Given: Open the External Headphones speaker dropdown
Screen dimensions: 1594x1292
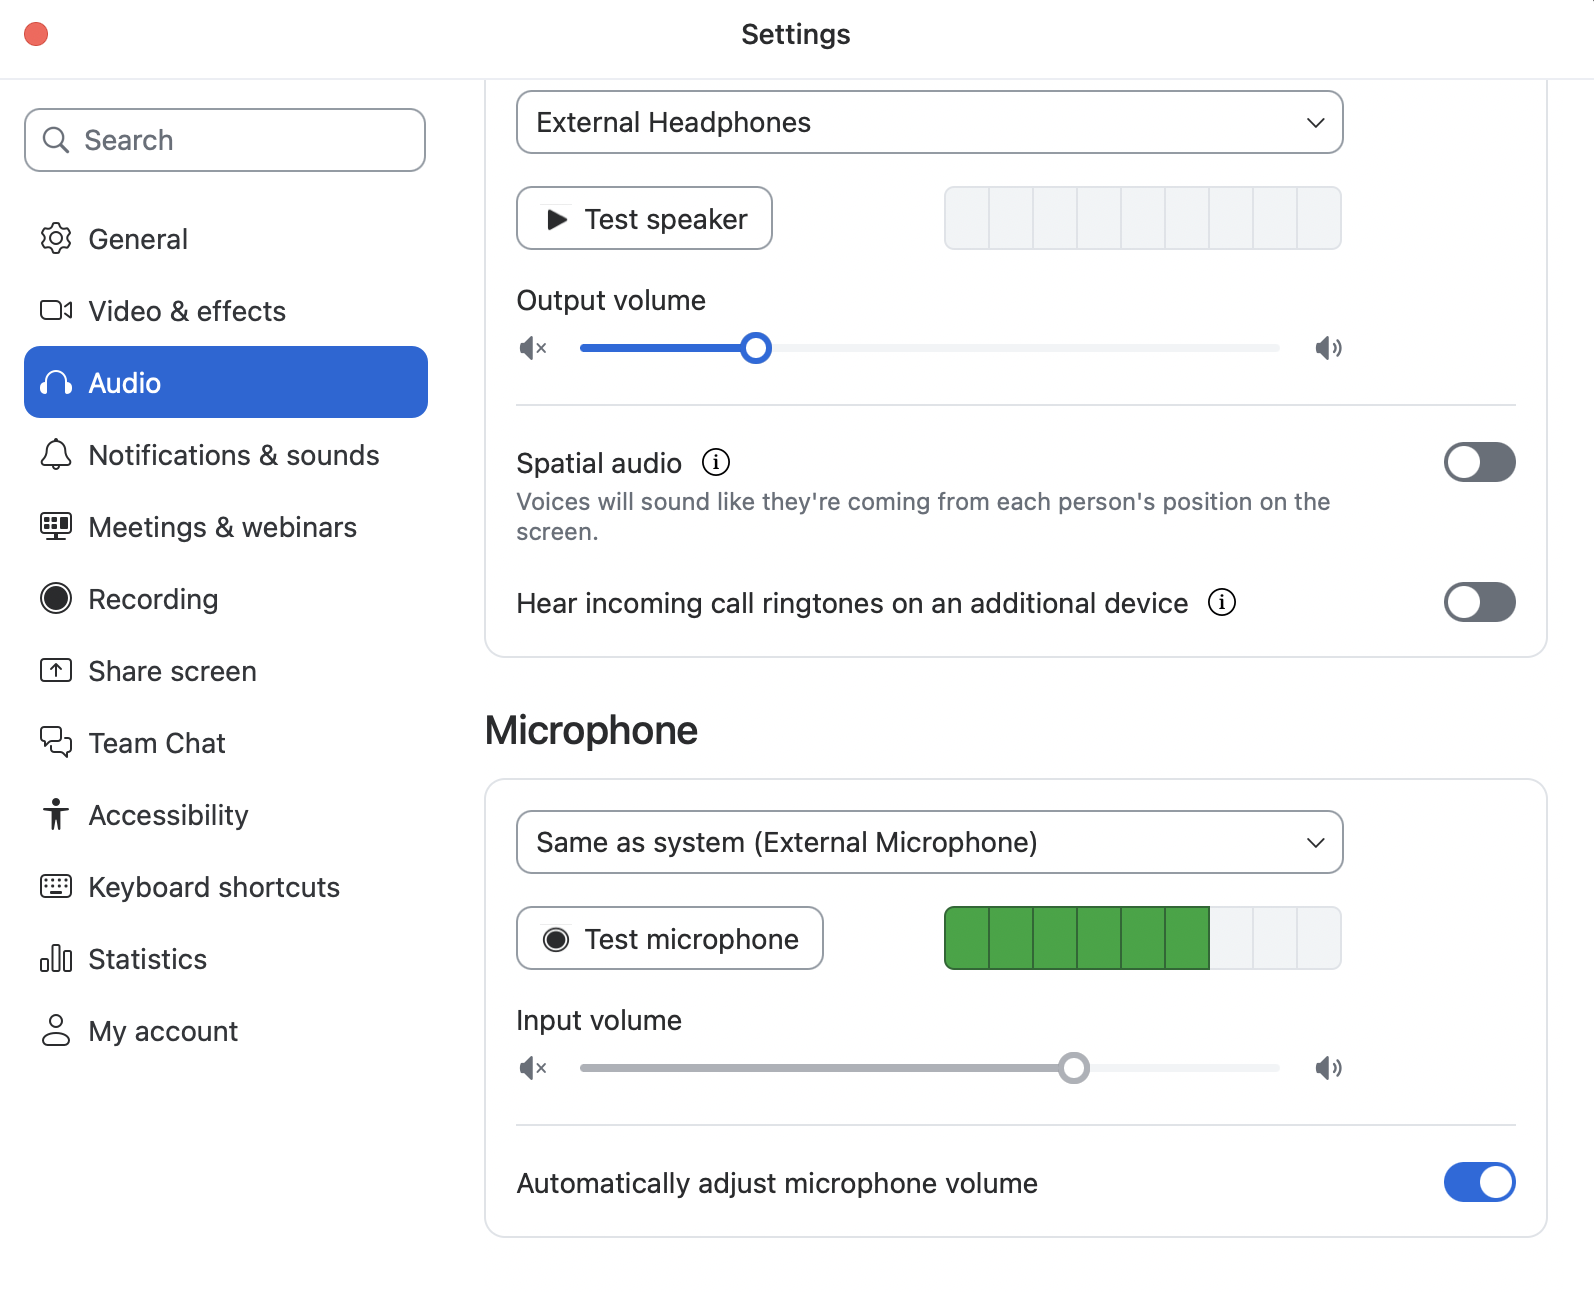Looking at the screenshot, I should point(929,122).
